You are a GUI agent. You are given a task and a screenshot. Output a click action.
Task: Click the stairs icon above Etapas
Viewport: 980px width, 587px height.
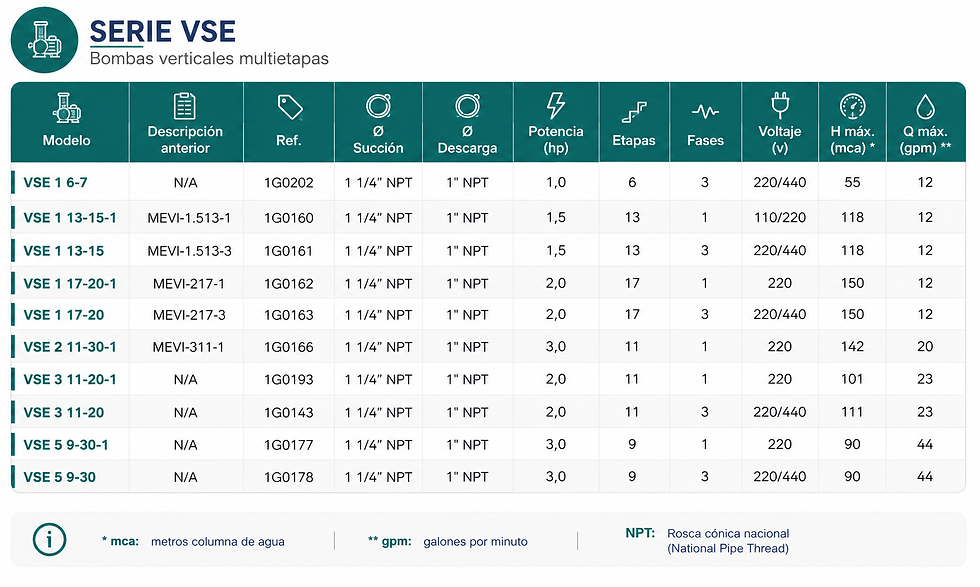coord(634,113)
